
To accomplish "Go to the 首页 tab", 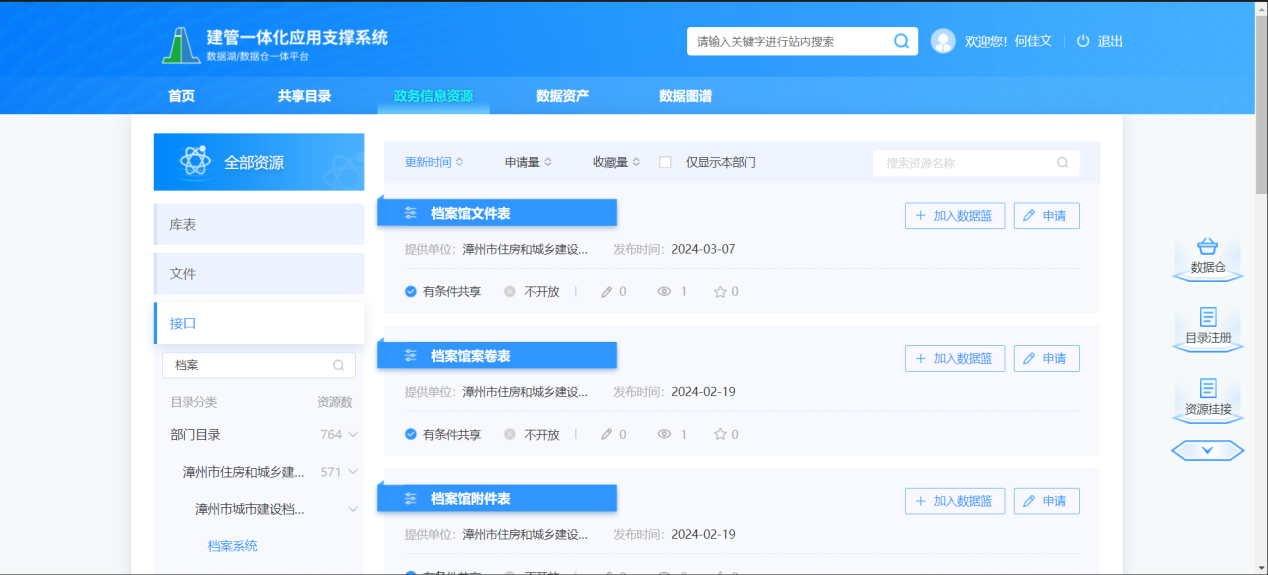I will click(x=181, y=96).
